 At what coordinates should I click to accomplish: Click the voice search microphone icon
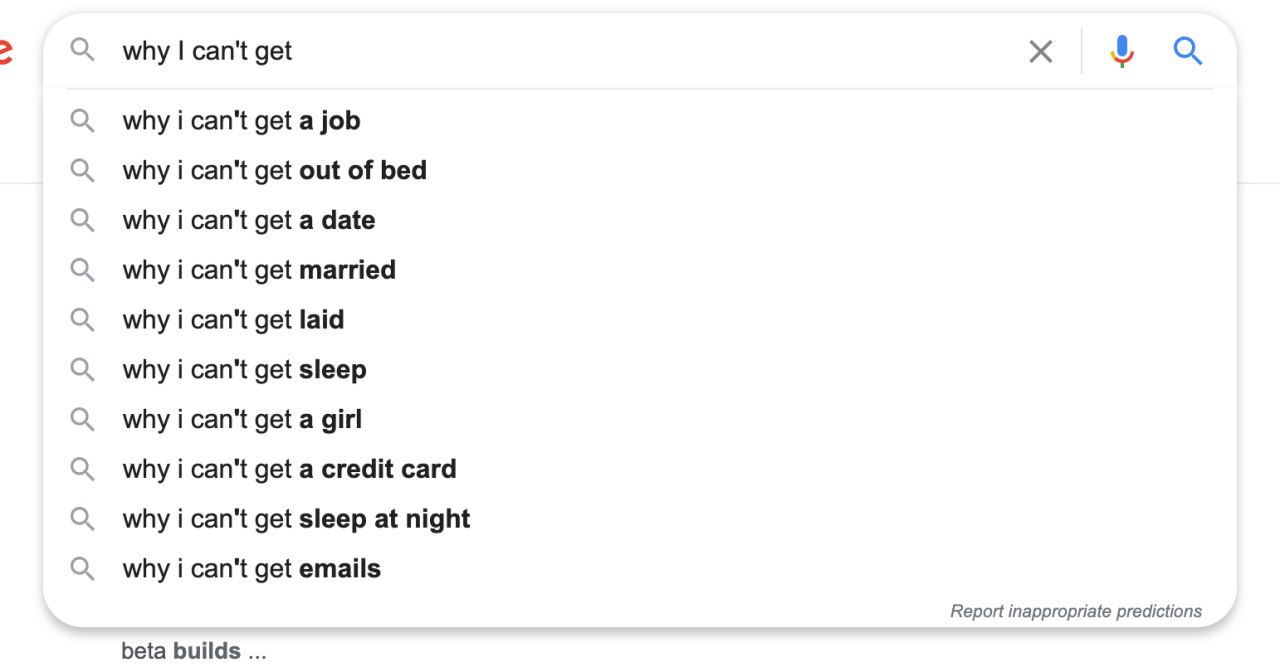[x=1122, y=51]
